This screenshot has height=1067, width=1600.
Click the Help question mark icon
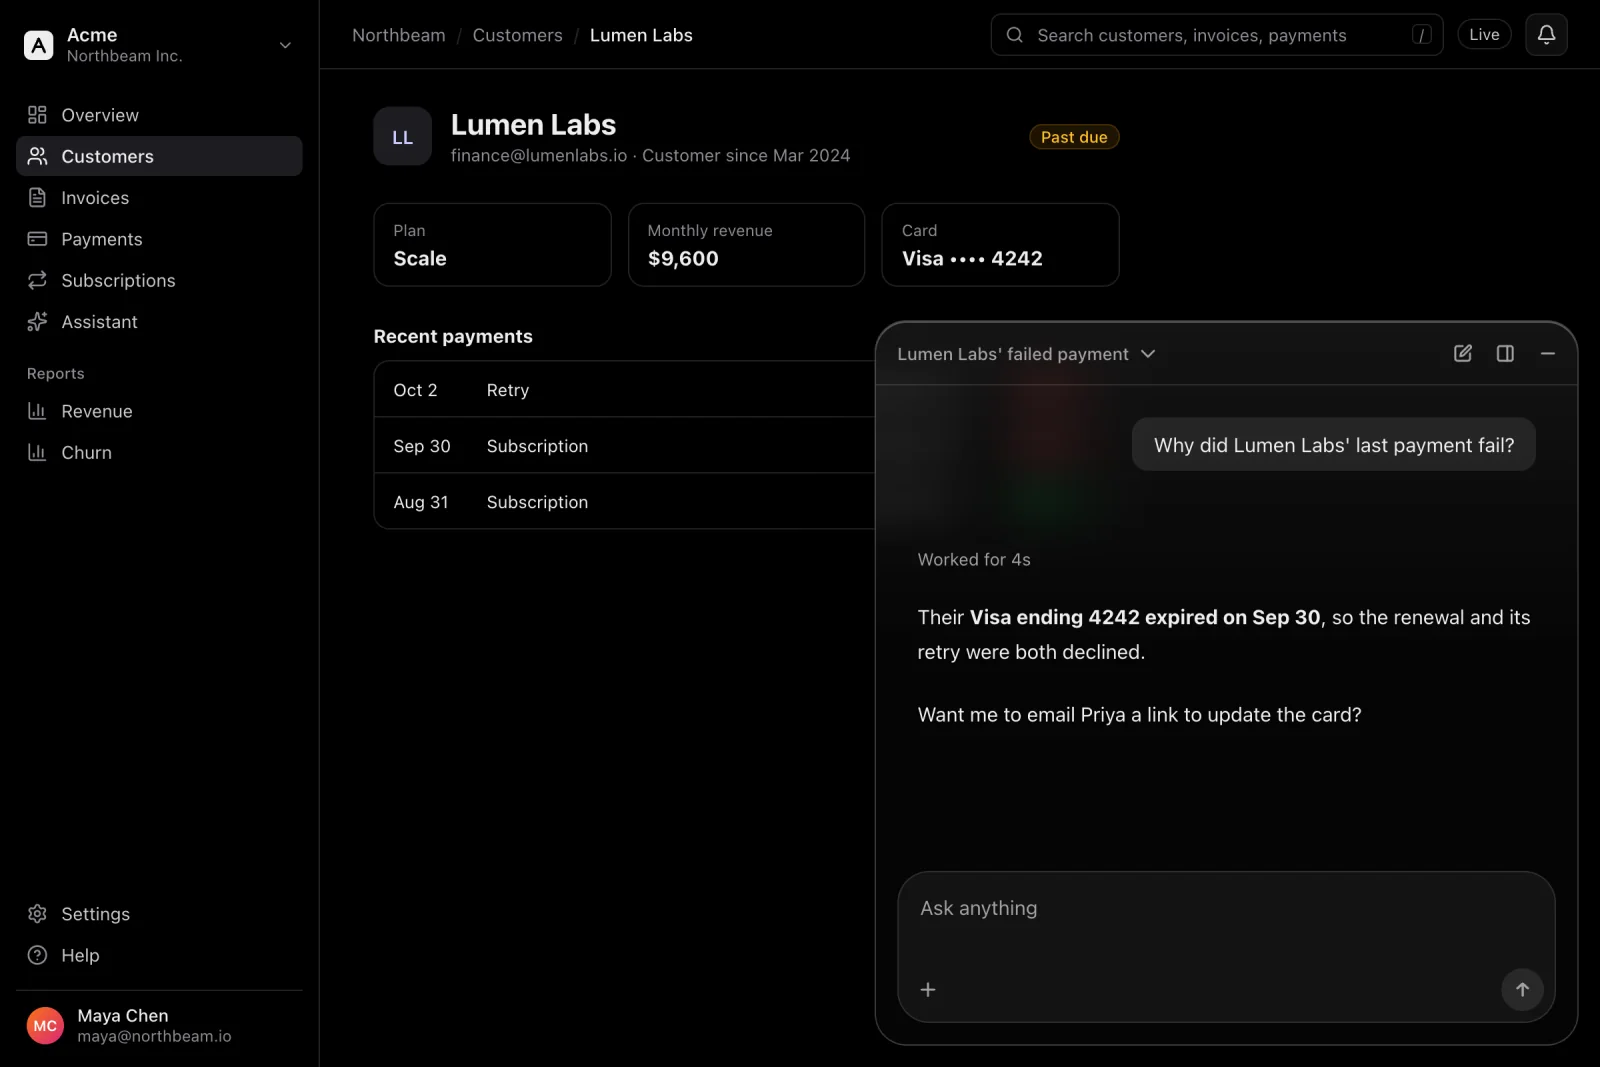pos(37,955)
